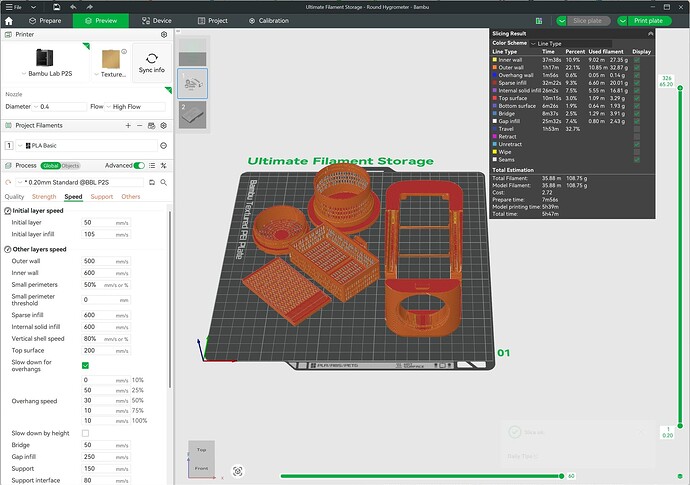
Task: Enable Slow down by height checkbox
Action: tap(85, 434)
